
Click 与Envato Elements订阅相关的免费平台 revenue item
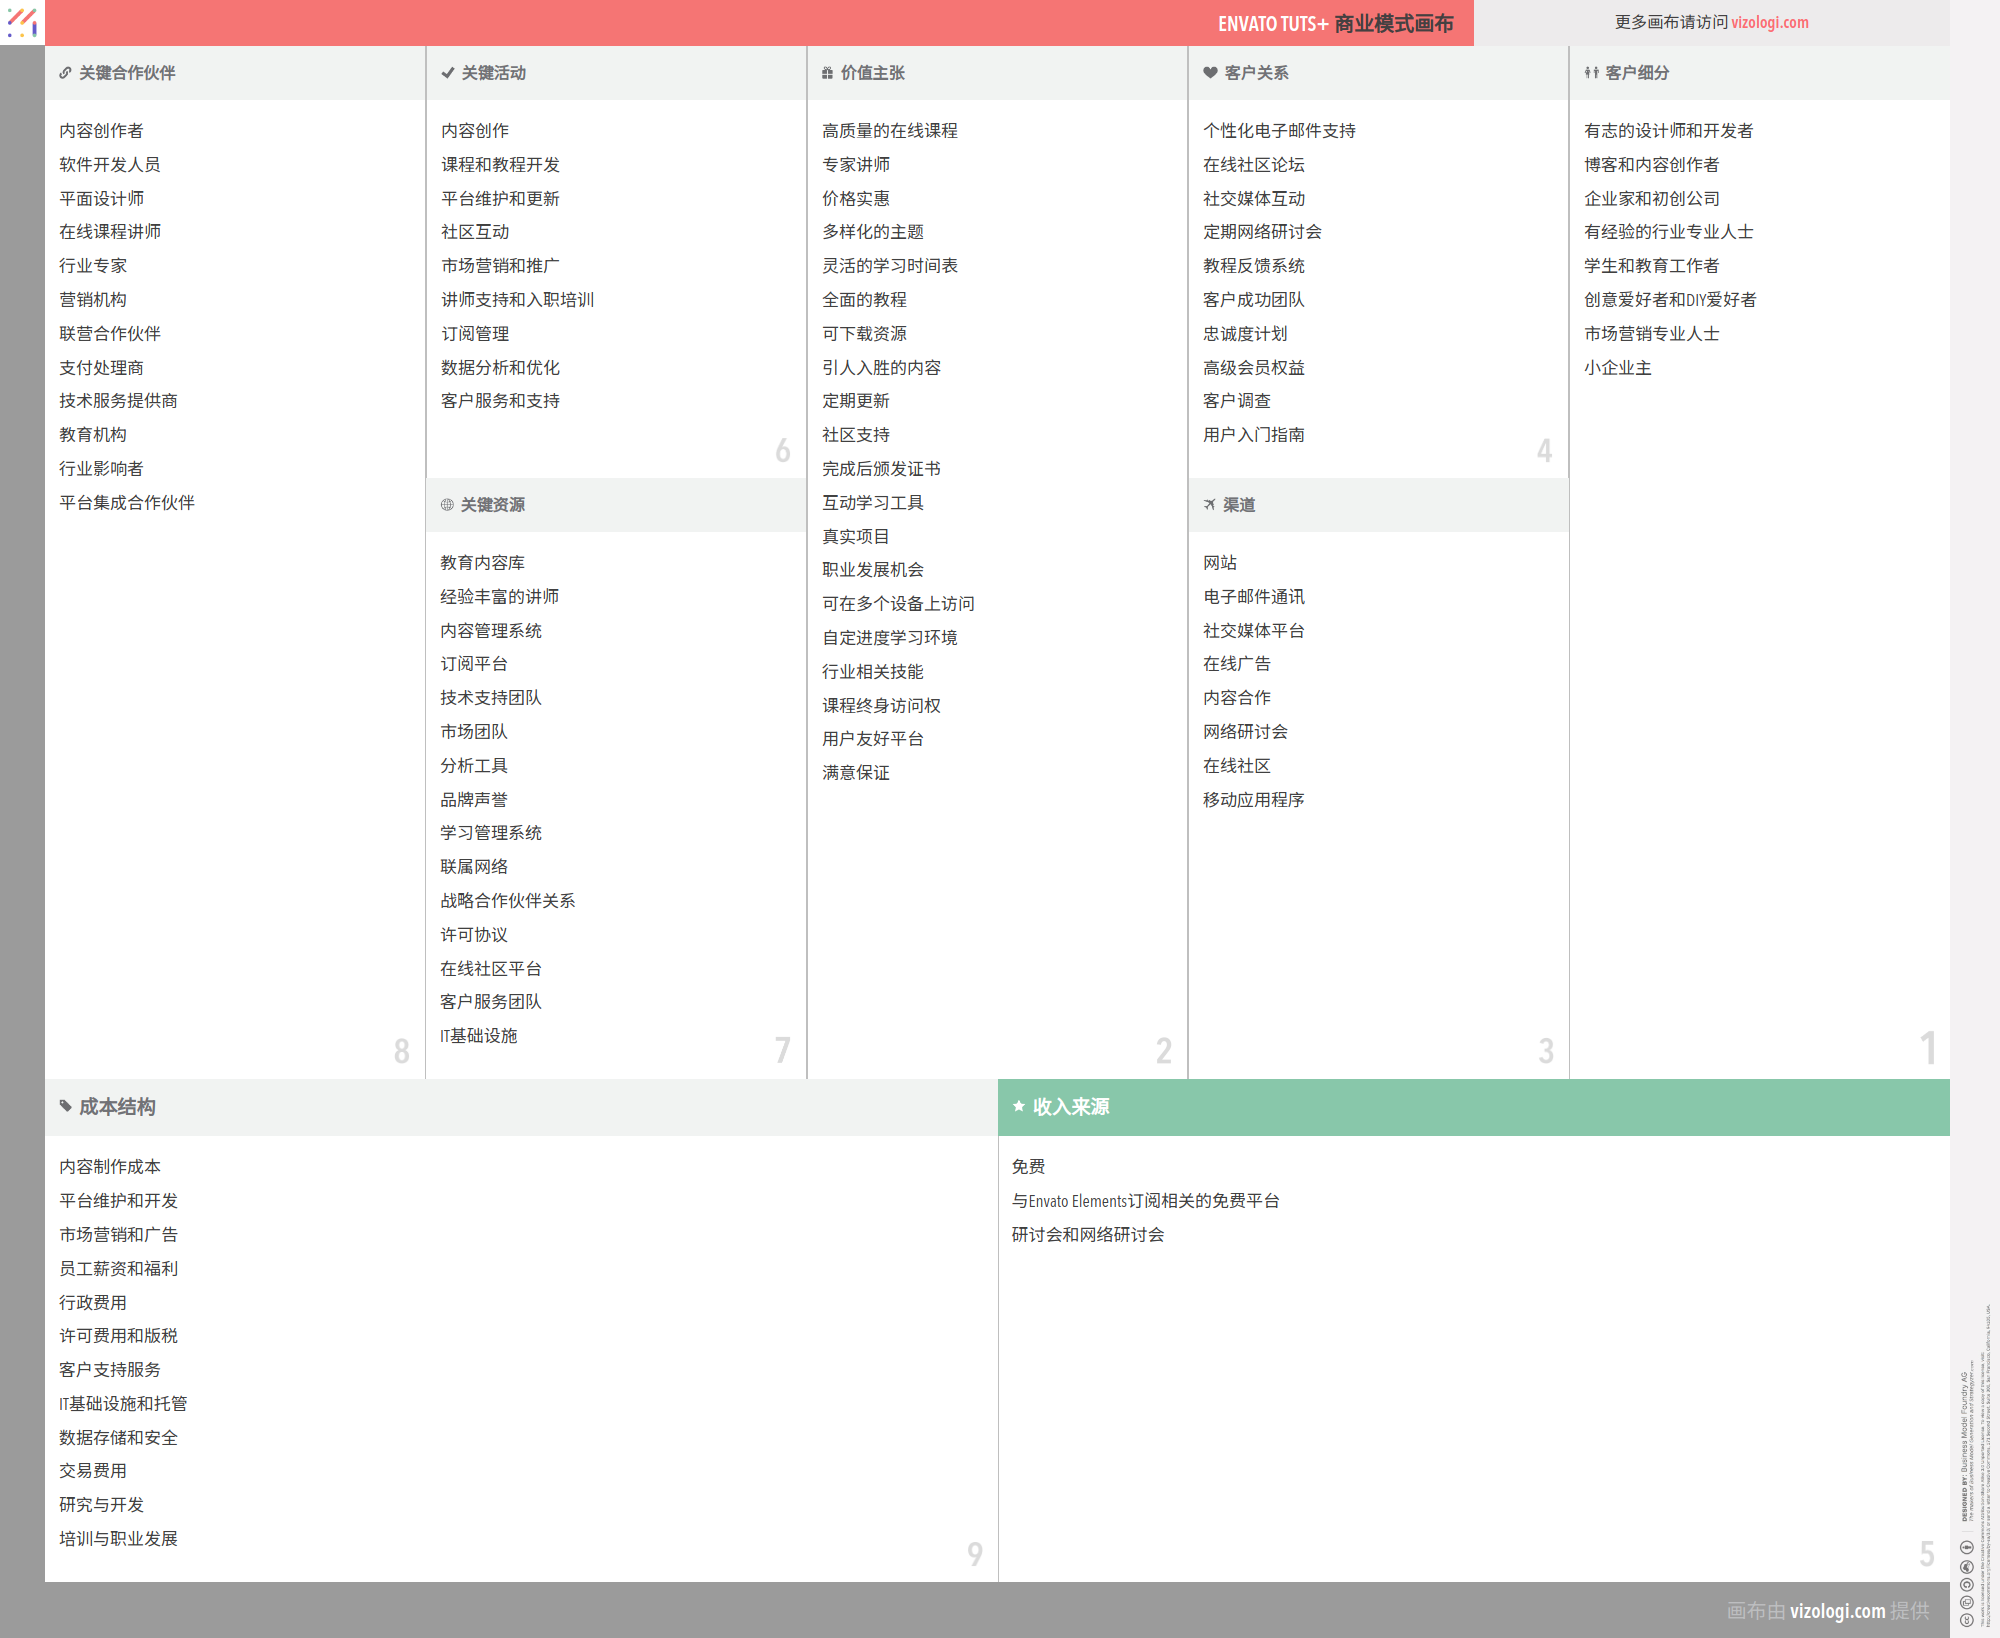pyautogui.click(x=1145, y=1201)
